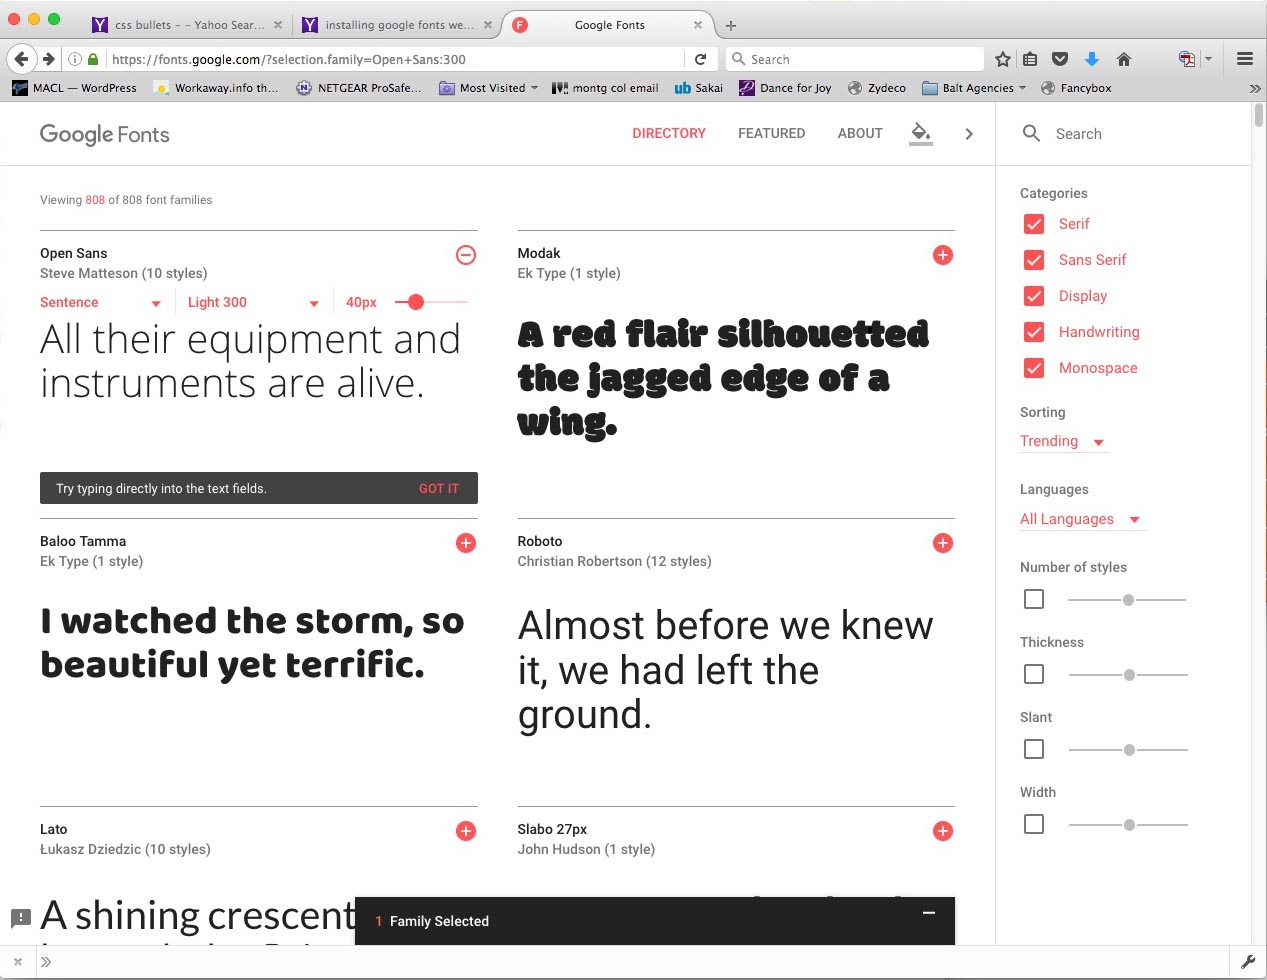Open the Dance for Joy bookmark

(785, 88)
